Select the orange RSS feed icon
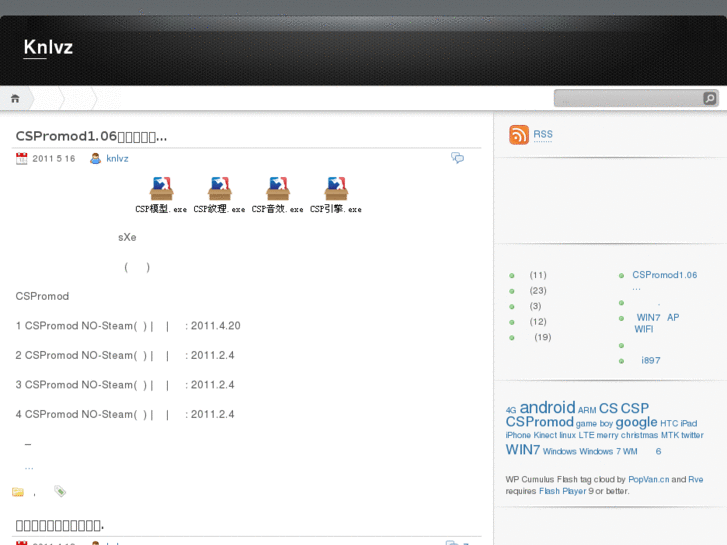Image resolution: width=727 pixels, height=545 pixels. [519, 135]
